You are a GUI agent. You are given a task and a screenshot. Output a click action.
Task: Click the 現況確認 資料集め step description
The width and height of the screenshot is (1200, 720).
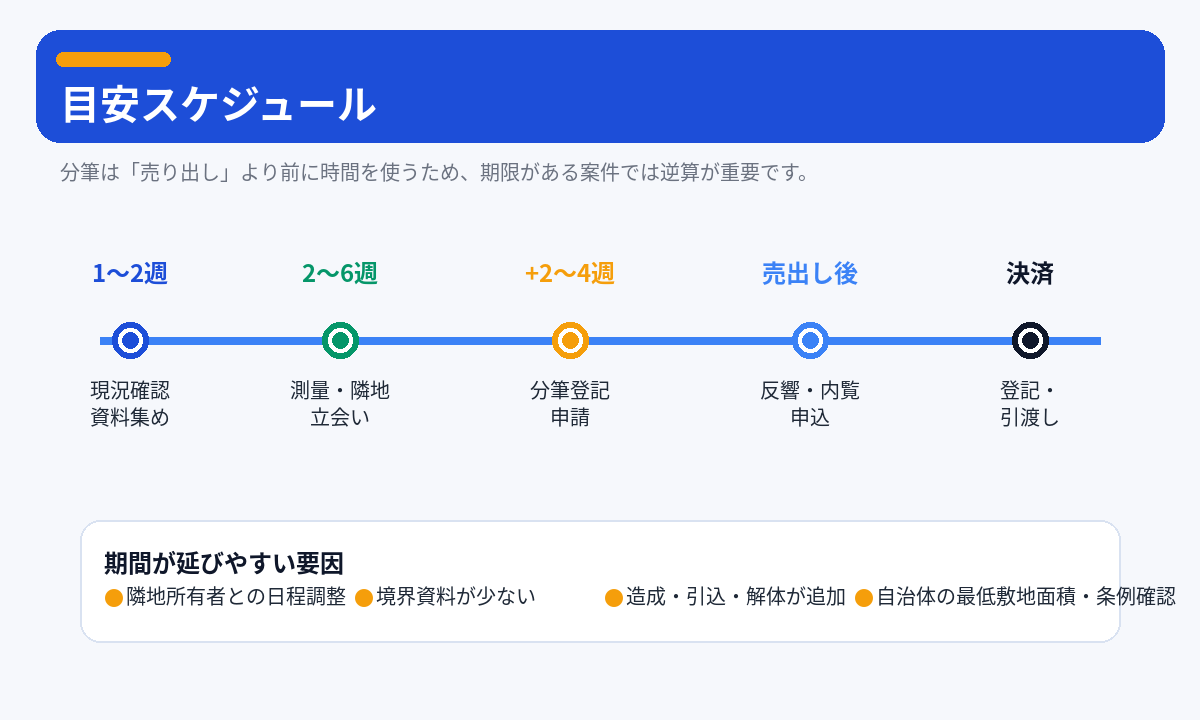[130, 404]
